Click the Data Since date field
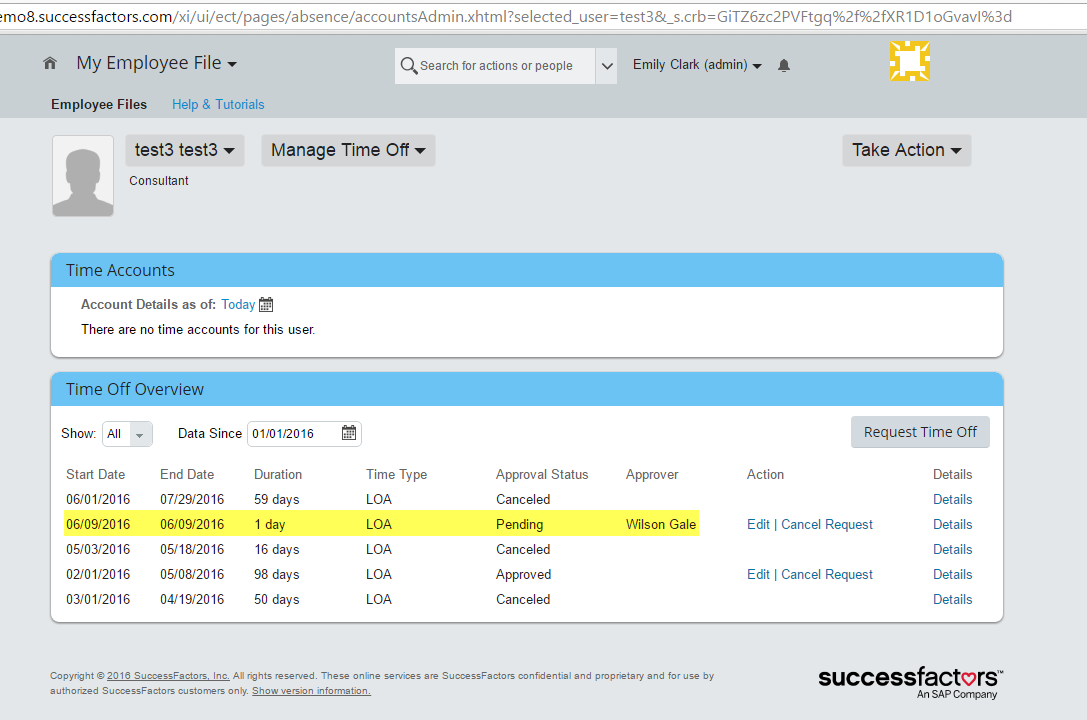This screenshot has width=1087, height=720. coord(304,434)
